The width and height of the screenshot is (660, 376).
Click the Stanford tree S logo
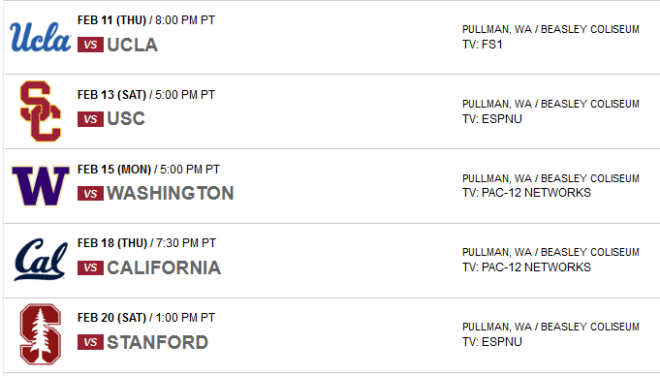coord(40,334)
